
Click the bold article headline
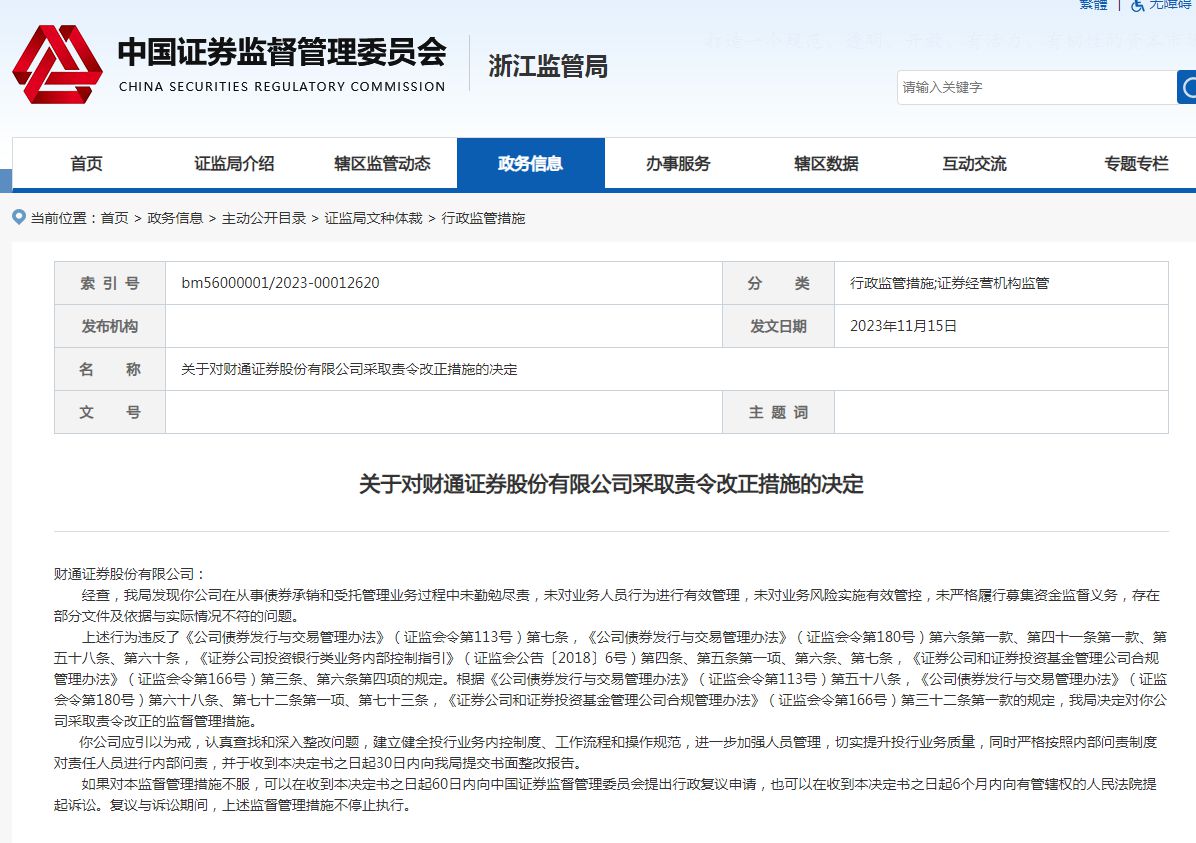(611, 484)
